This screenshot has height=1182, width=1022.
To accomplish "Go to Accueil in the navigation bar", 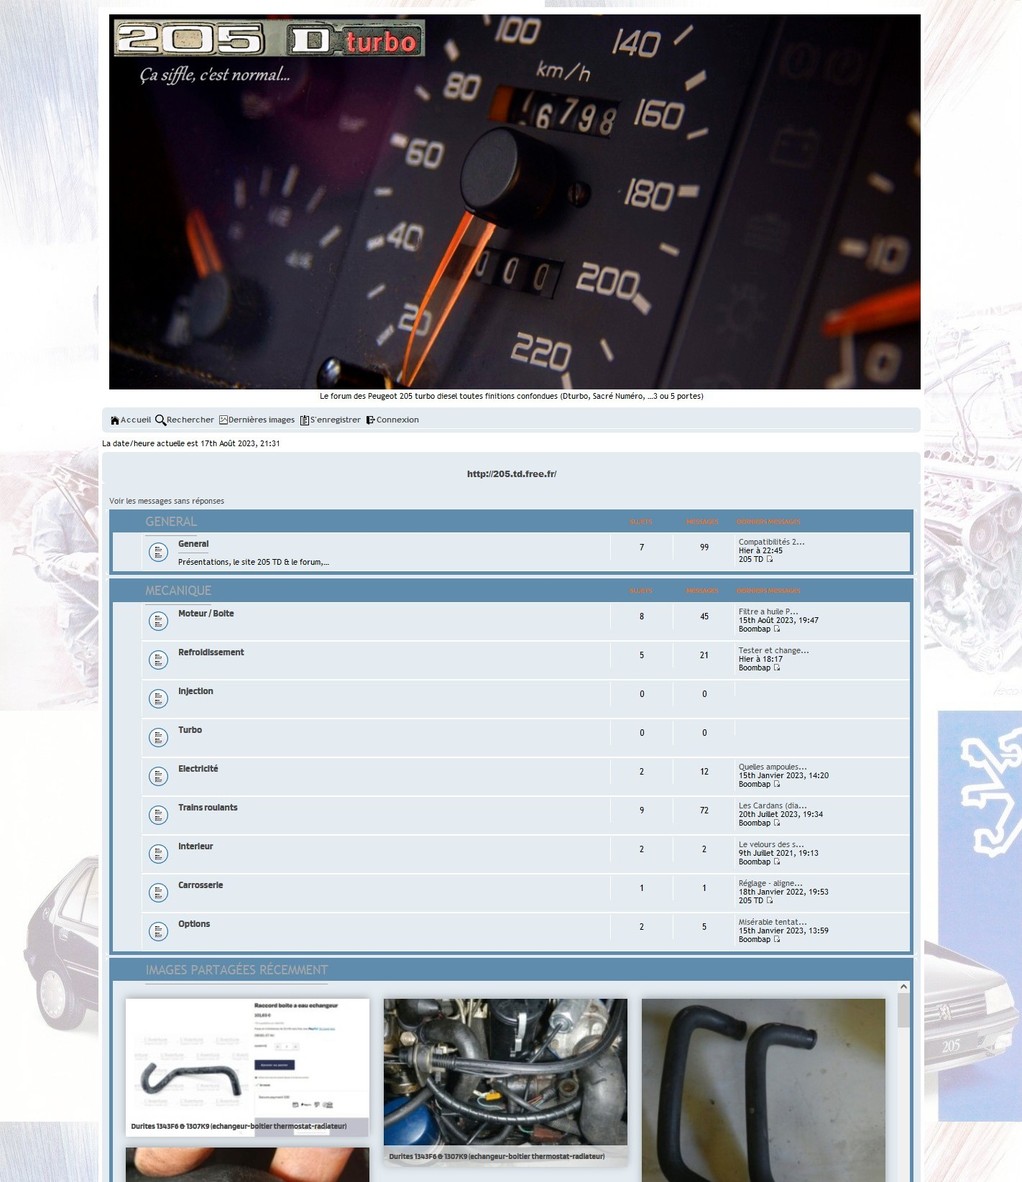I will click(x=130, y=420).
